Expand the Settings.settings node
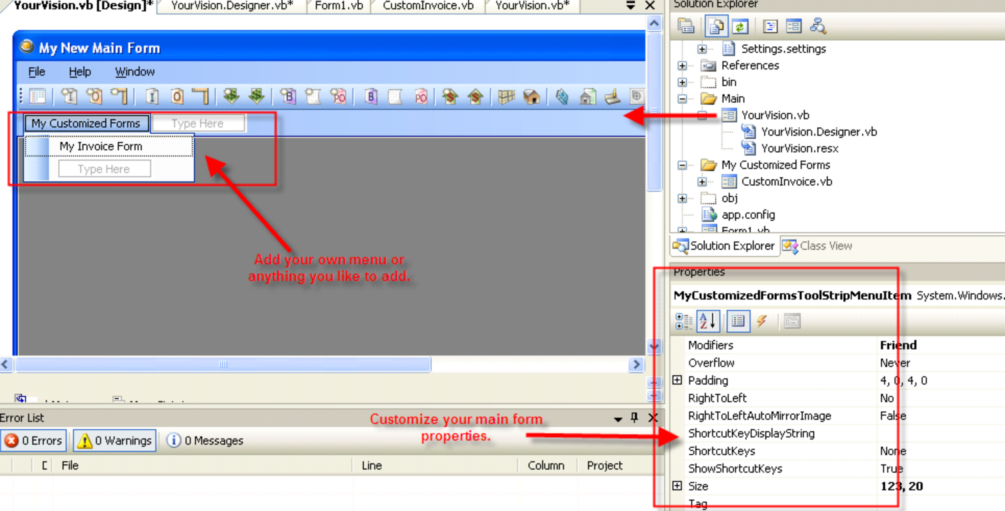The width and height of the screenshot is (1005, 511). 702,49
